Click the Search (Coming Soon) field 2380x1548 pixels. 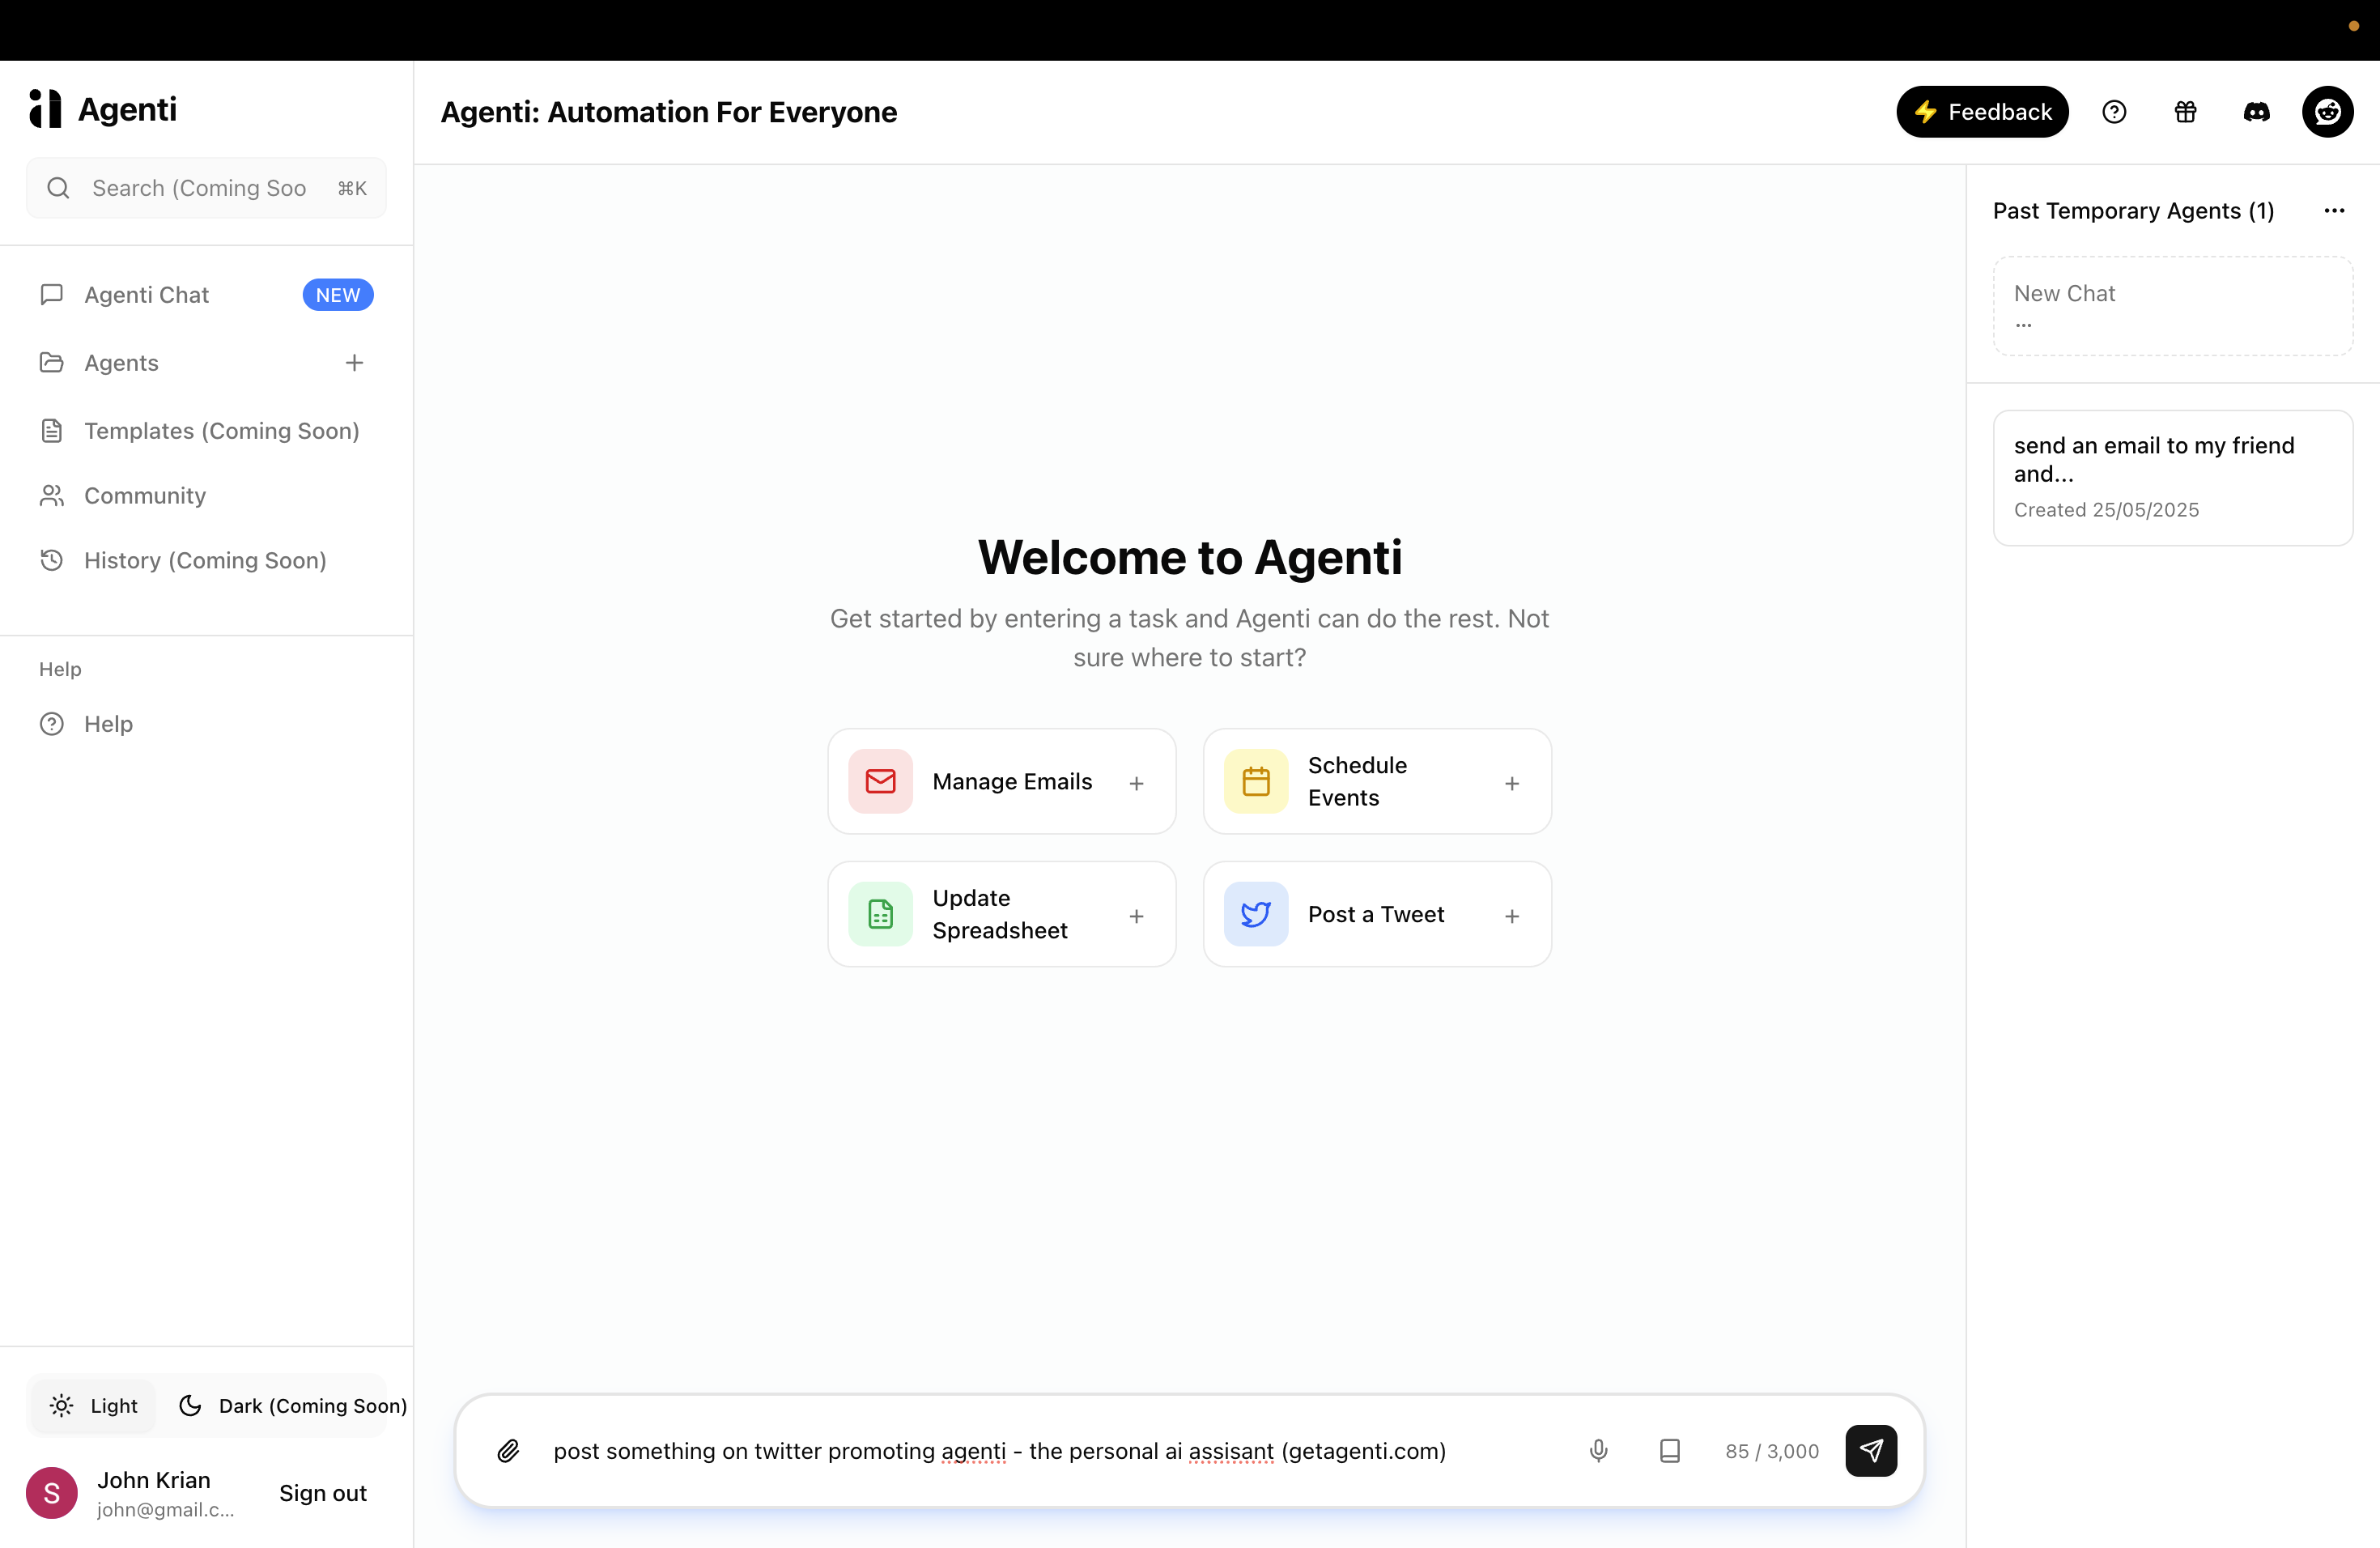200,188
